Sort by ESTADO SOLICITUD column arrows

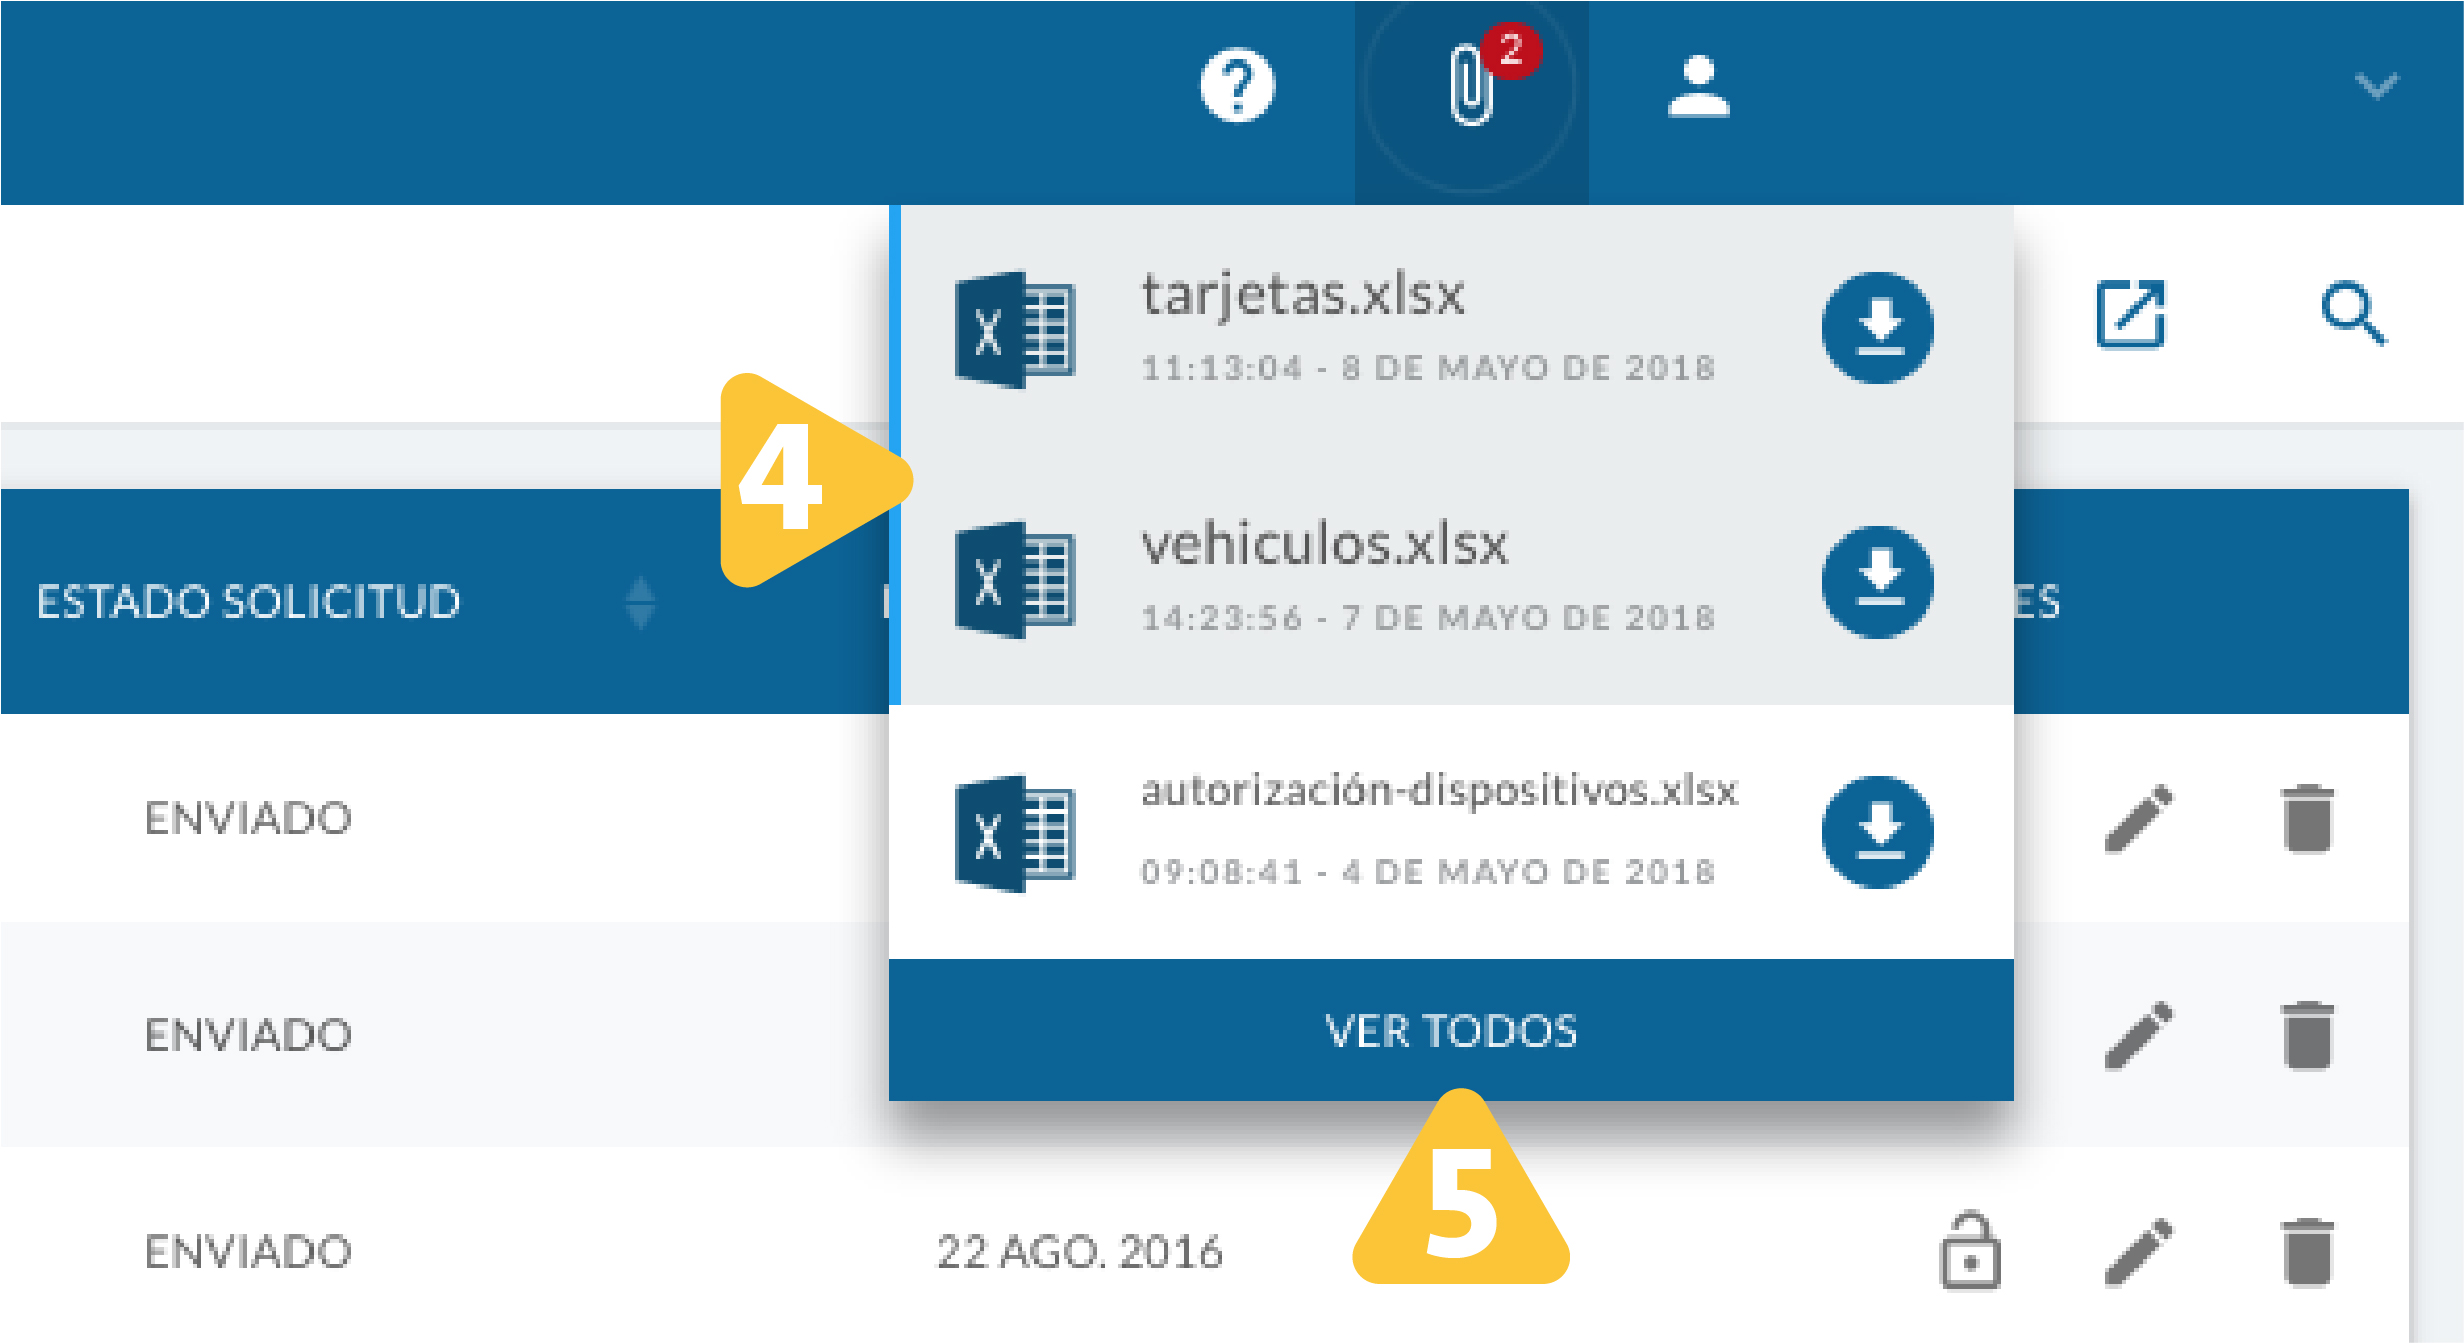pyautogui.click(x=640, y=602)
